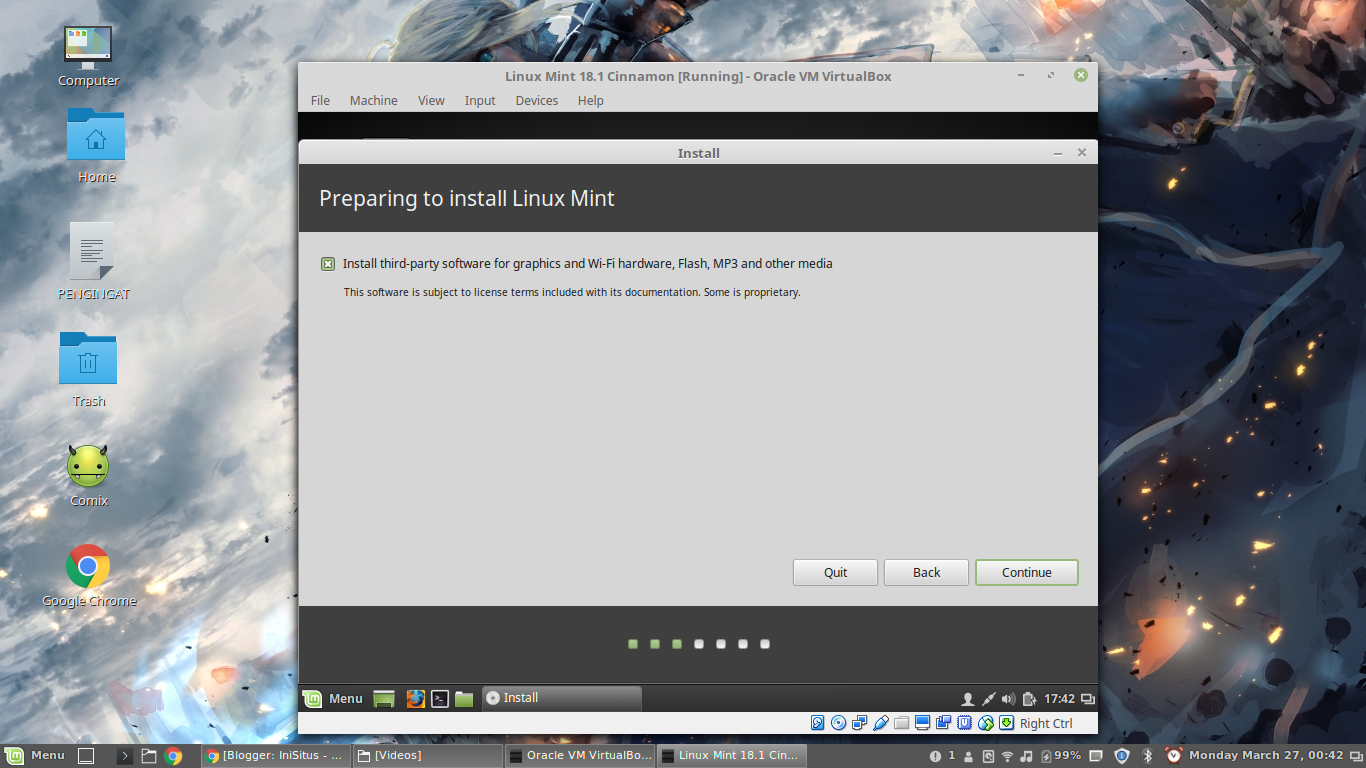Click the guest show desktop icon
The width and height of the screenshot is (1366, 768).
click(x=384, y=699)
